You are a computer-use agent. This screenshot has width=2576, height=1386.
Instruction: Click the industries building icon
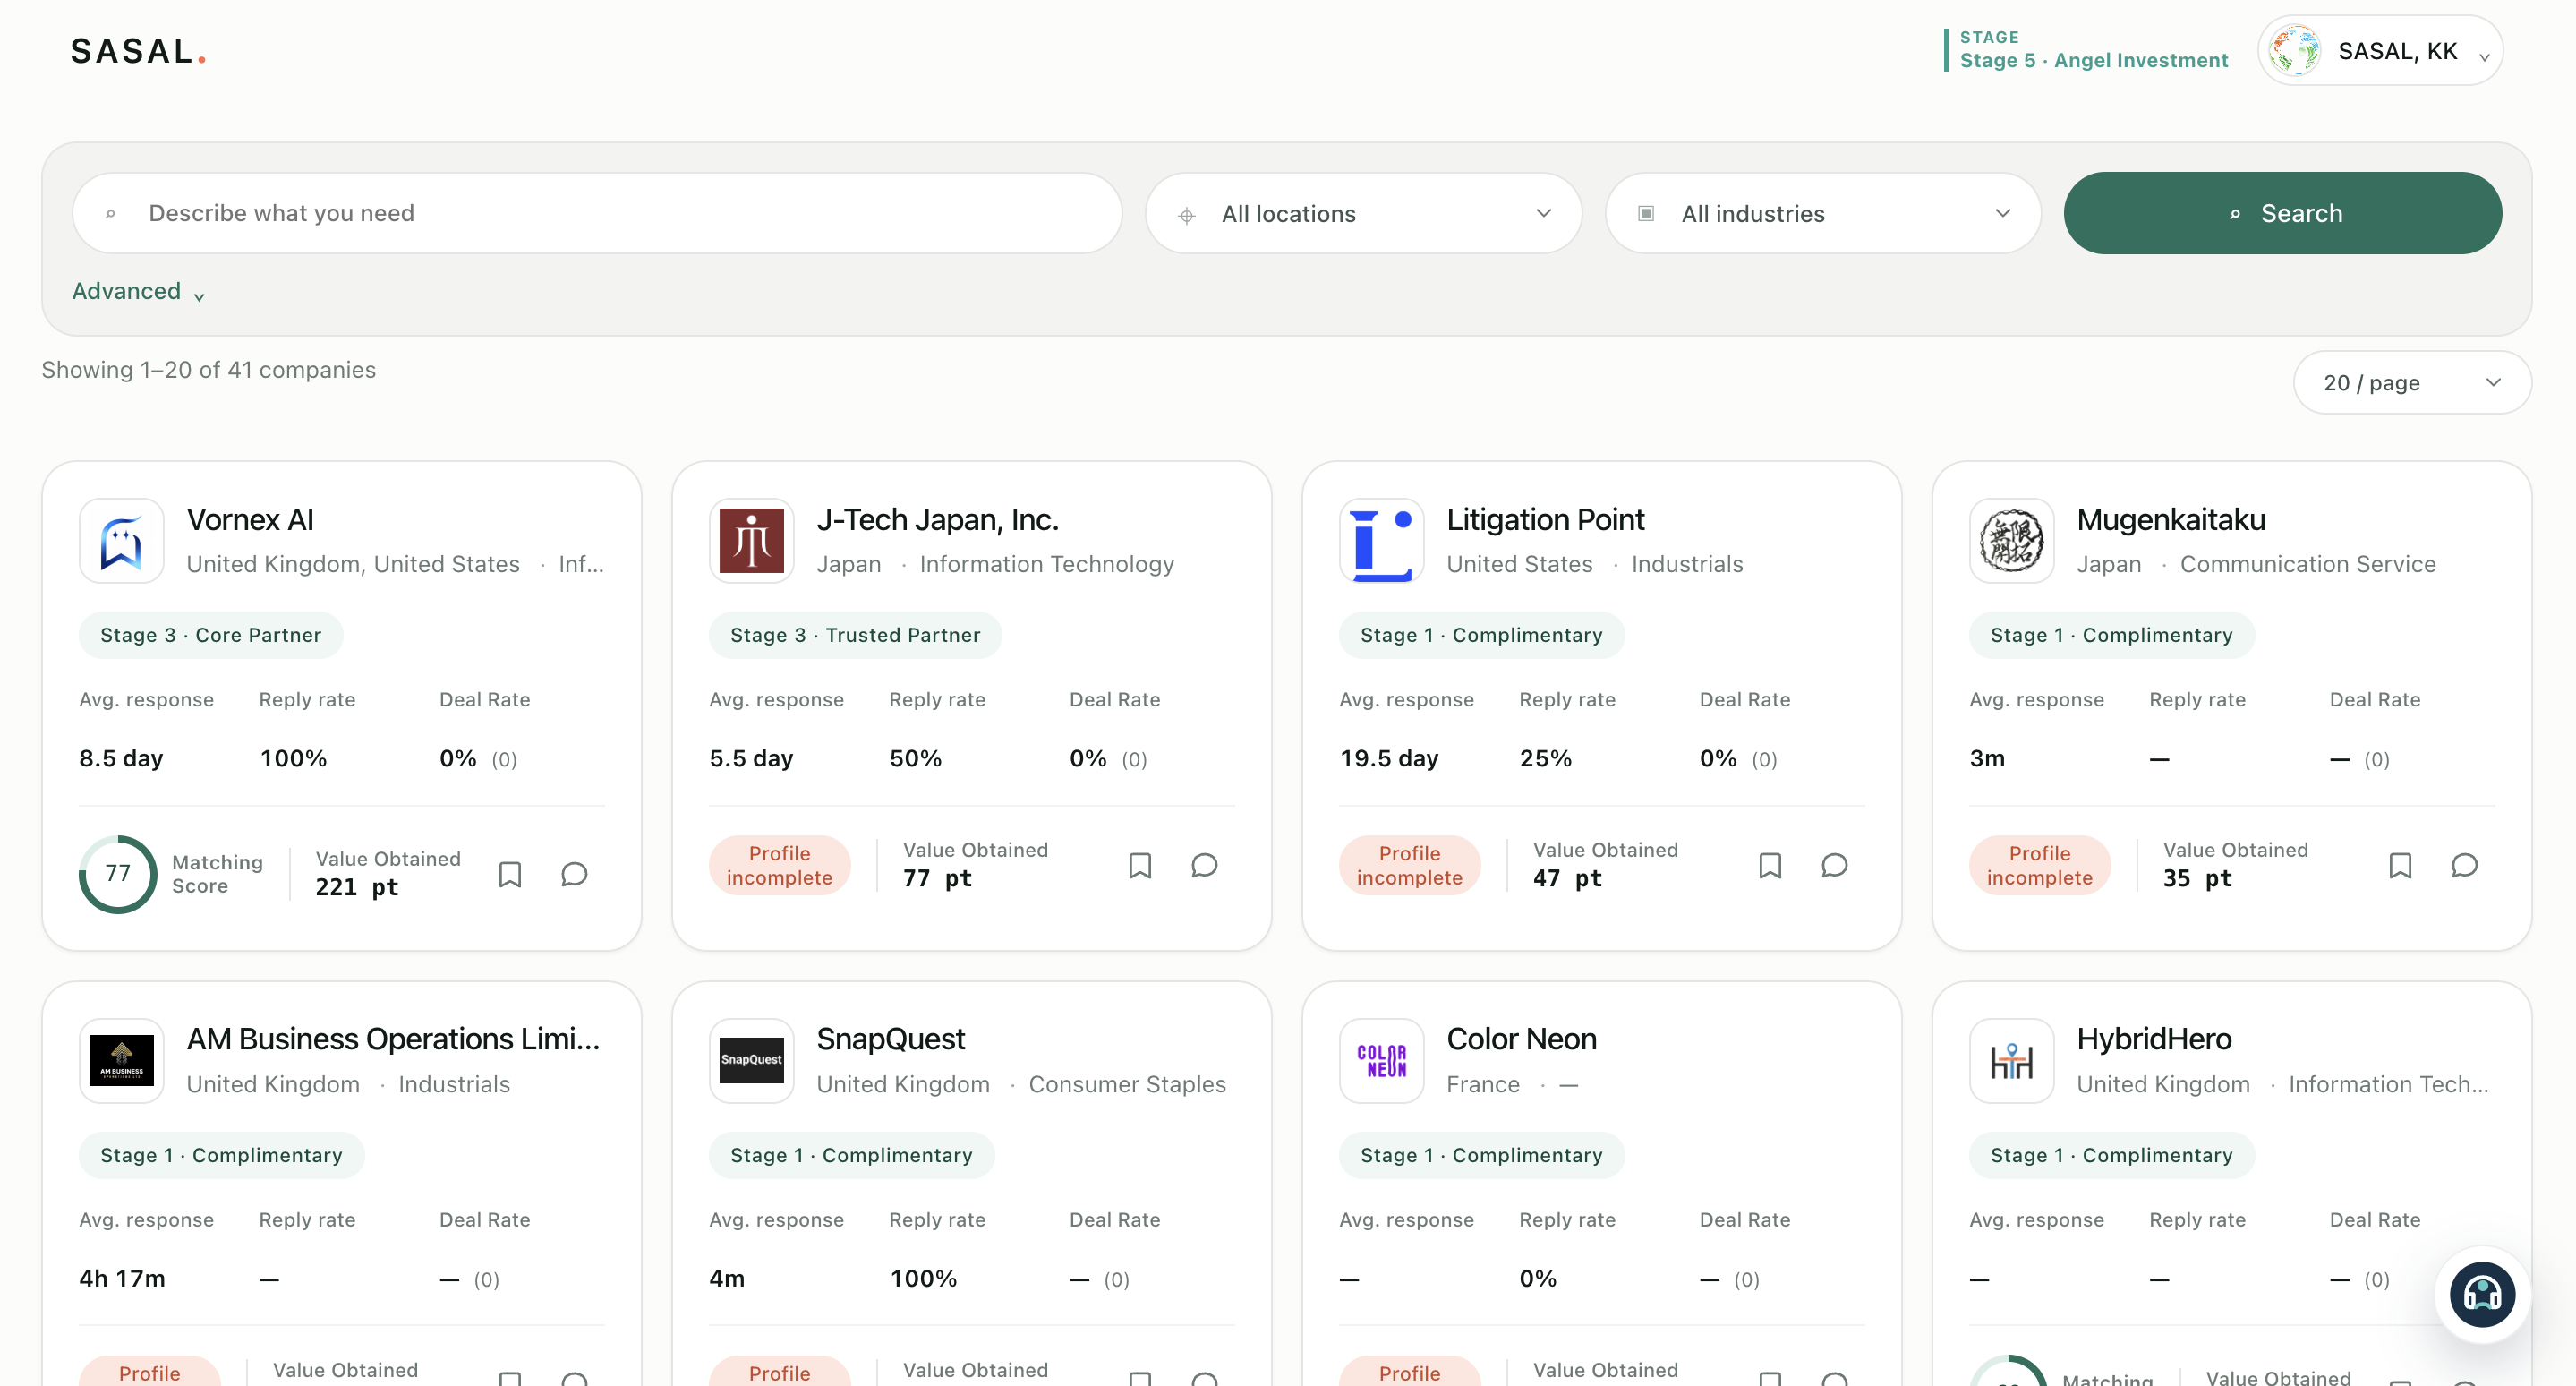pos(1646,214)
